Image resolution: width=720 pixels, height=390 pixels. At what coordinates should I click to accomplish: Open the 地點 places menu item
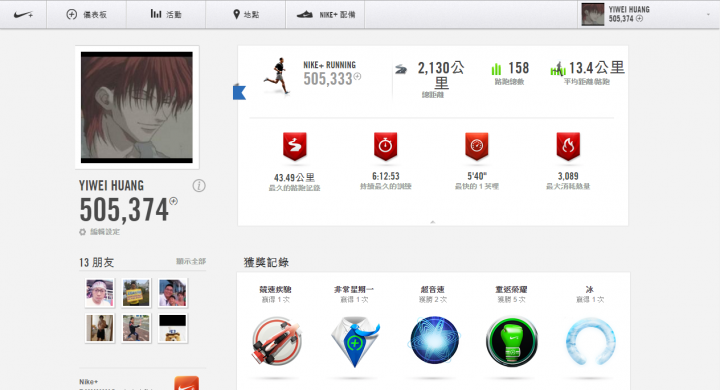(x=246, y=15)
